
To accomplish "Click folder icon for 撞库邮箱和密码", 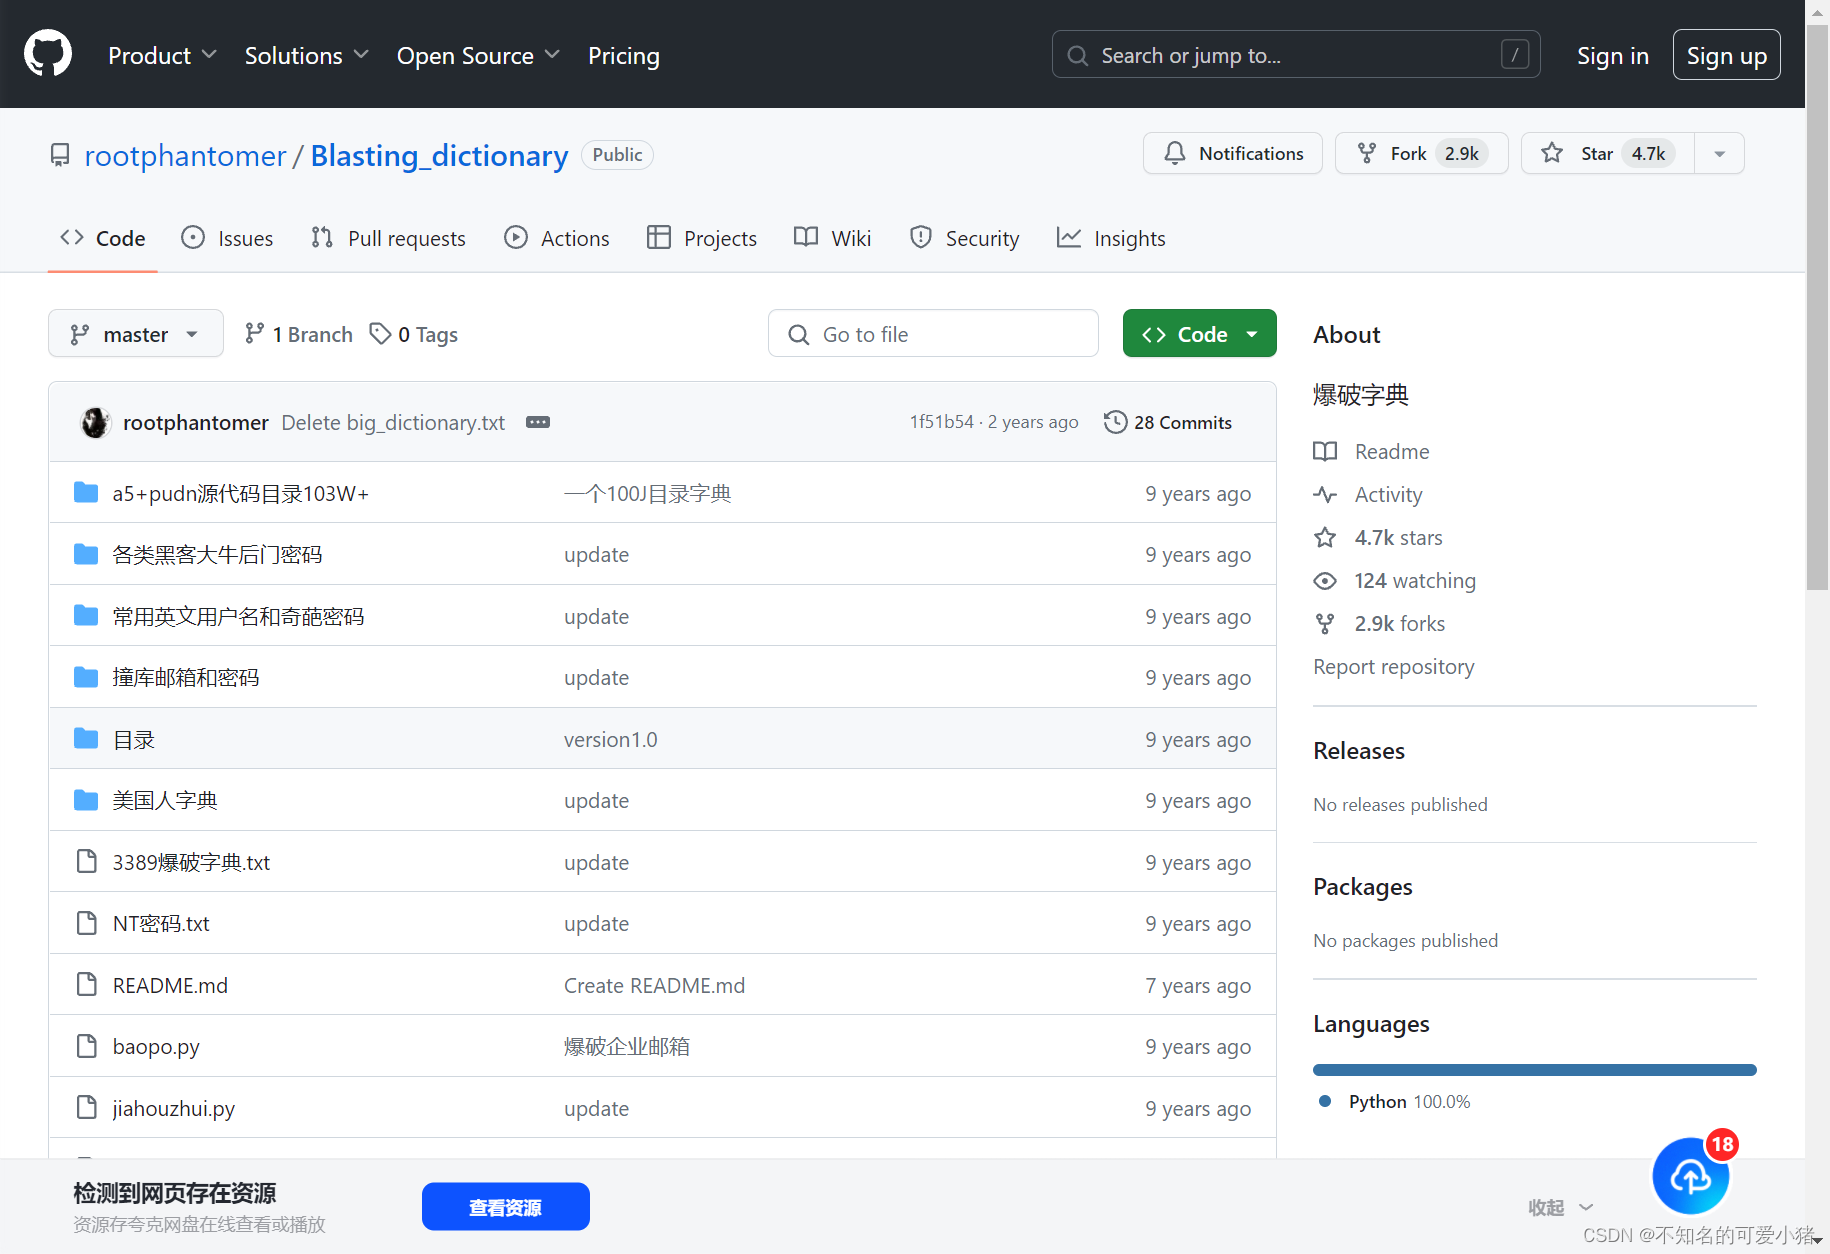I will pos(86,677).
